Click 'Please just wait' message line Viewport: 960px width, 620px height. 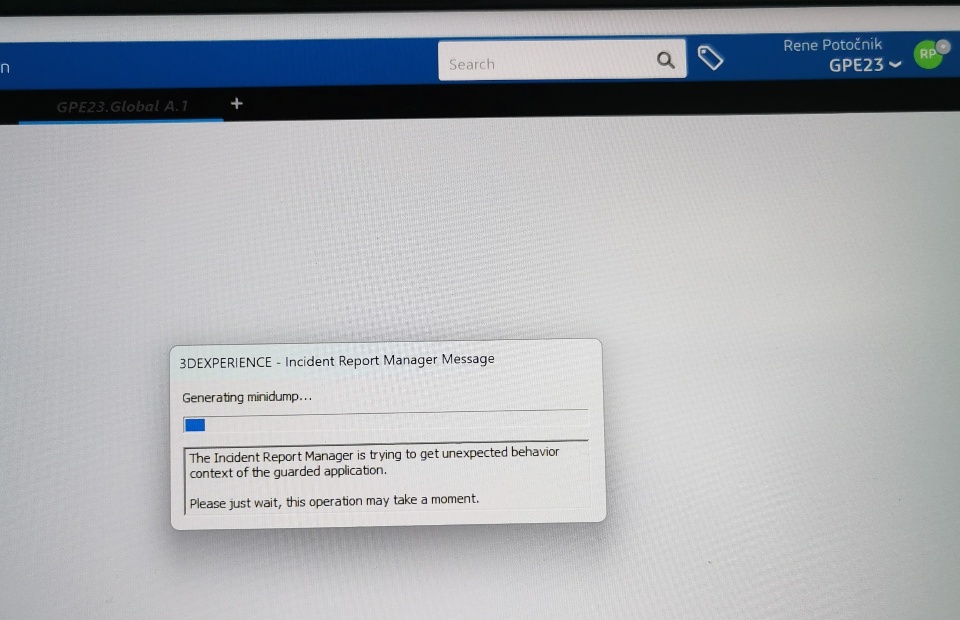click(x=334, y=501)
